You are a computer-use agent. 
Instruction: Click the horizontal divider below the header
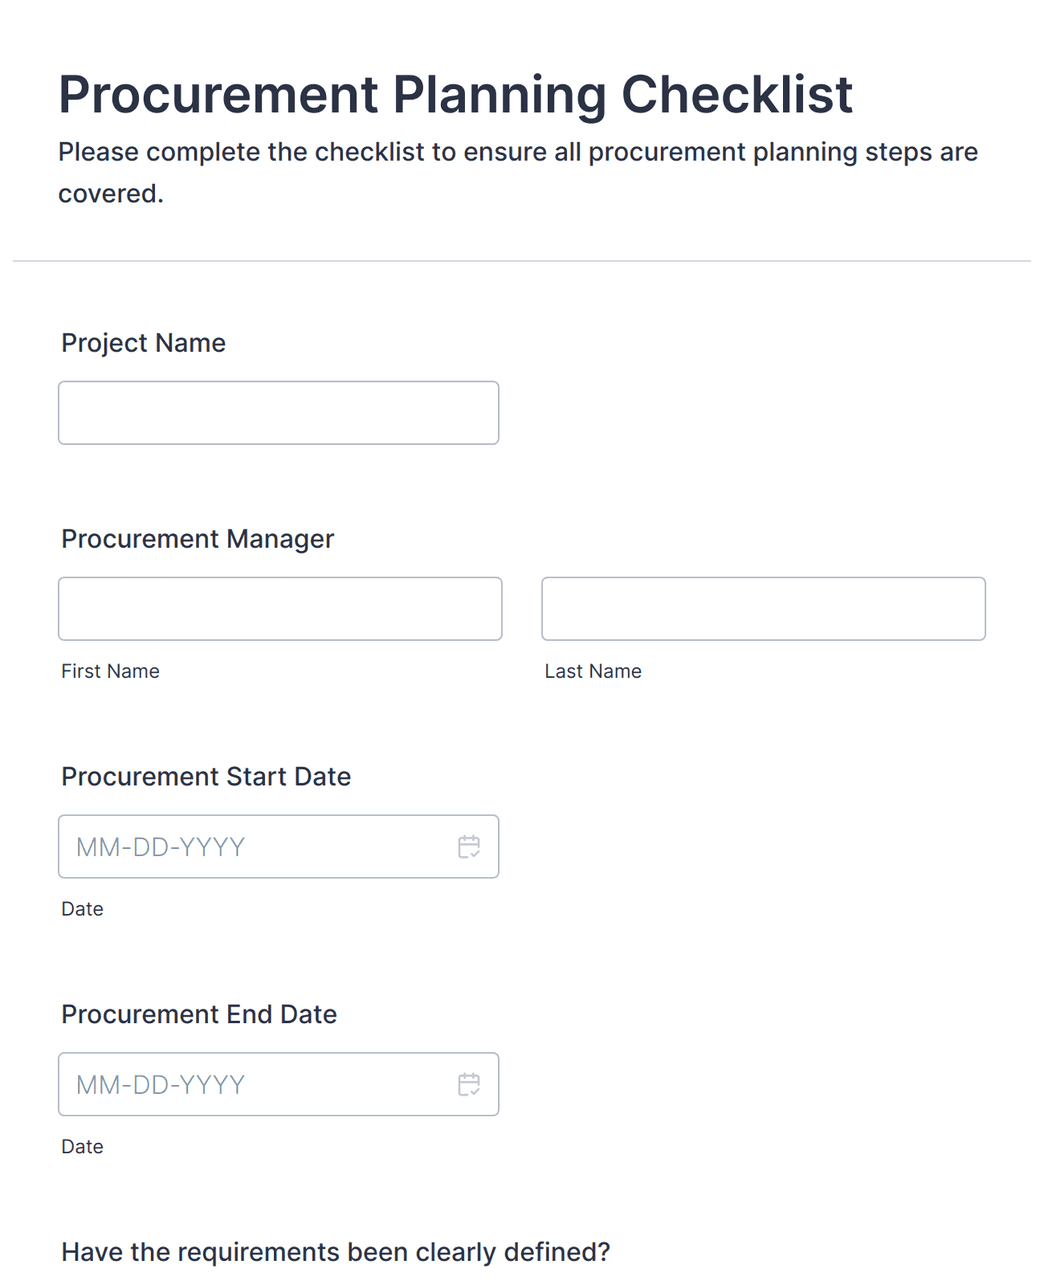[x=521, y=261]
